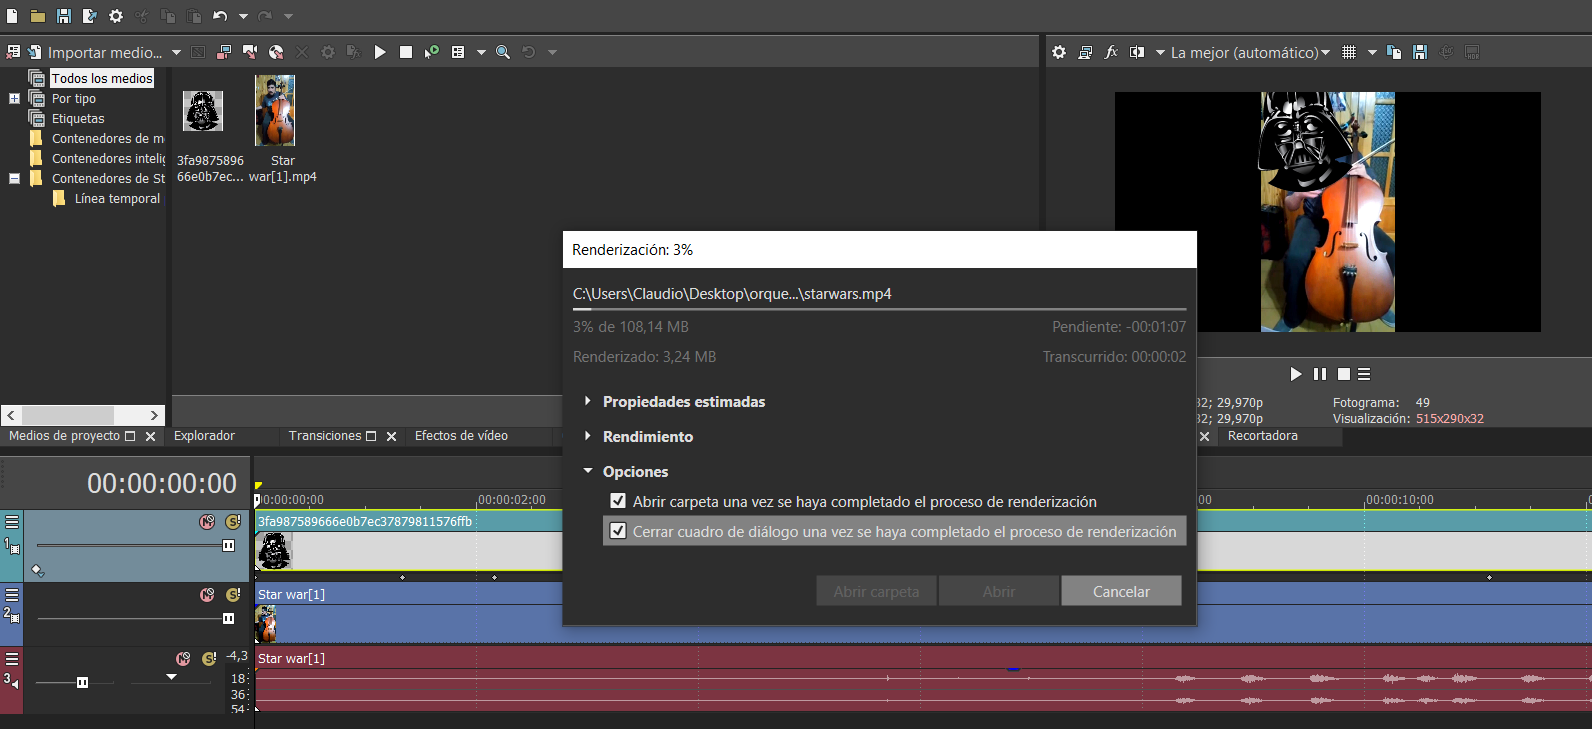Open the preview transport menu icon

pos(1364,374)
